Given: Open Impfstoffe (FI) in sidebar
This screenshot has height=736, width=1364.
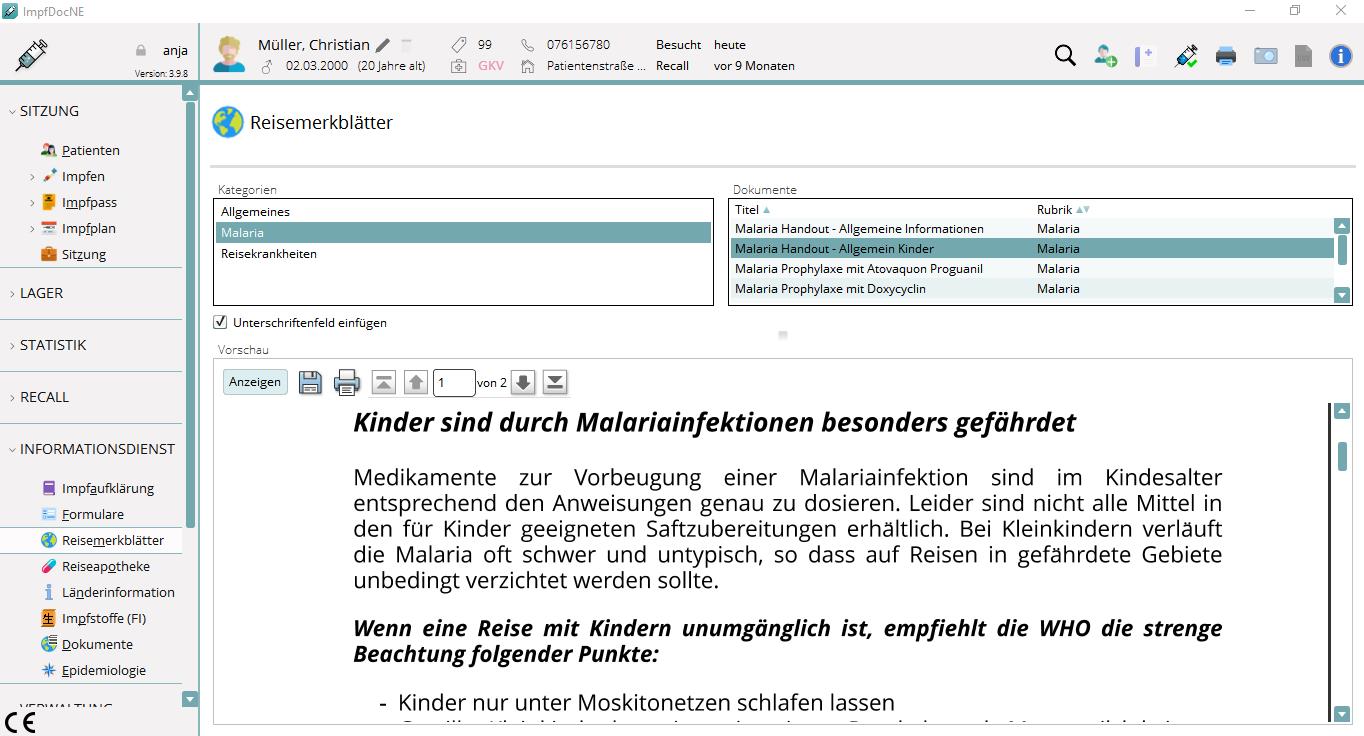Looking at the screenshot, I should pyautogui.click(x=104, y=618).
